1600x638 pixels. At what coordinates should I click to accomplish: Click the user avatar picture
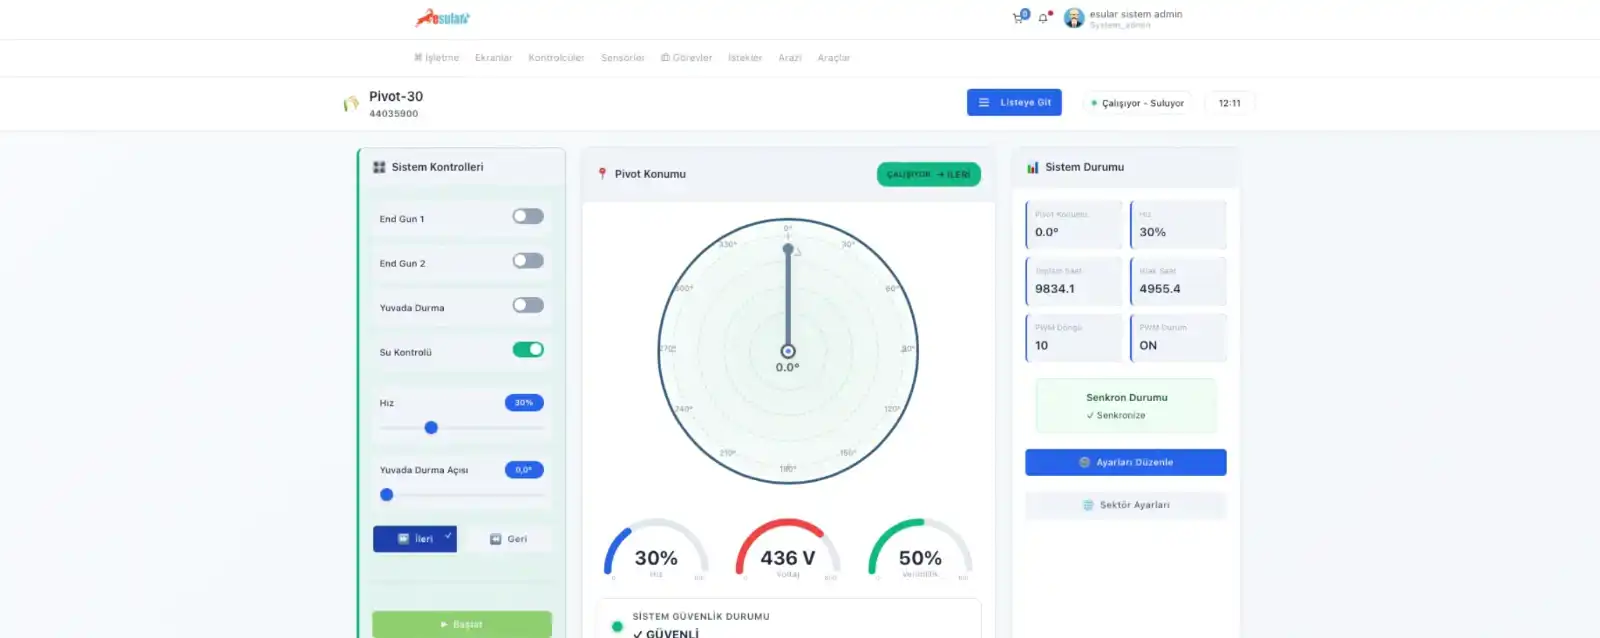(1074, 18)
